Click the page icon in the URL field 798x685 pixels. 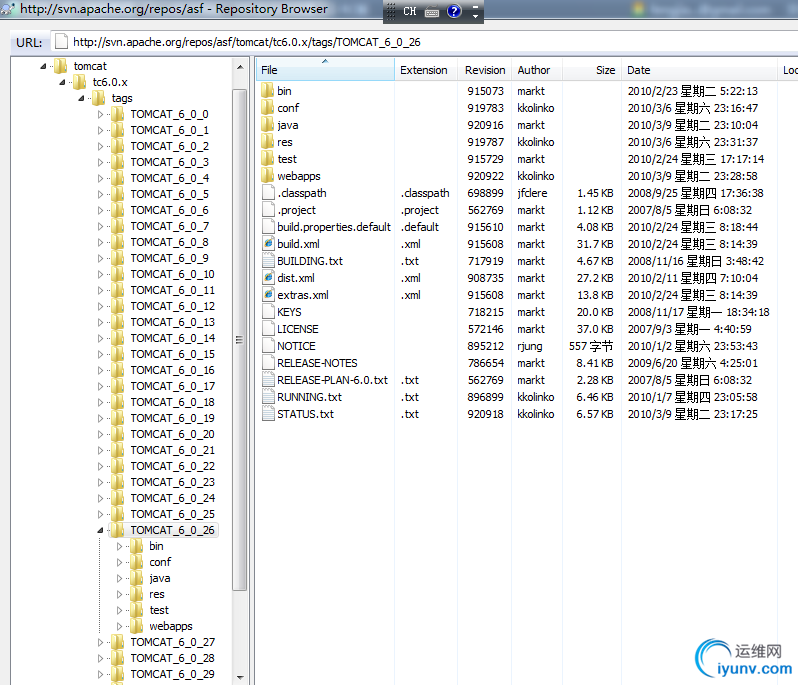click(61, 42)
